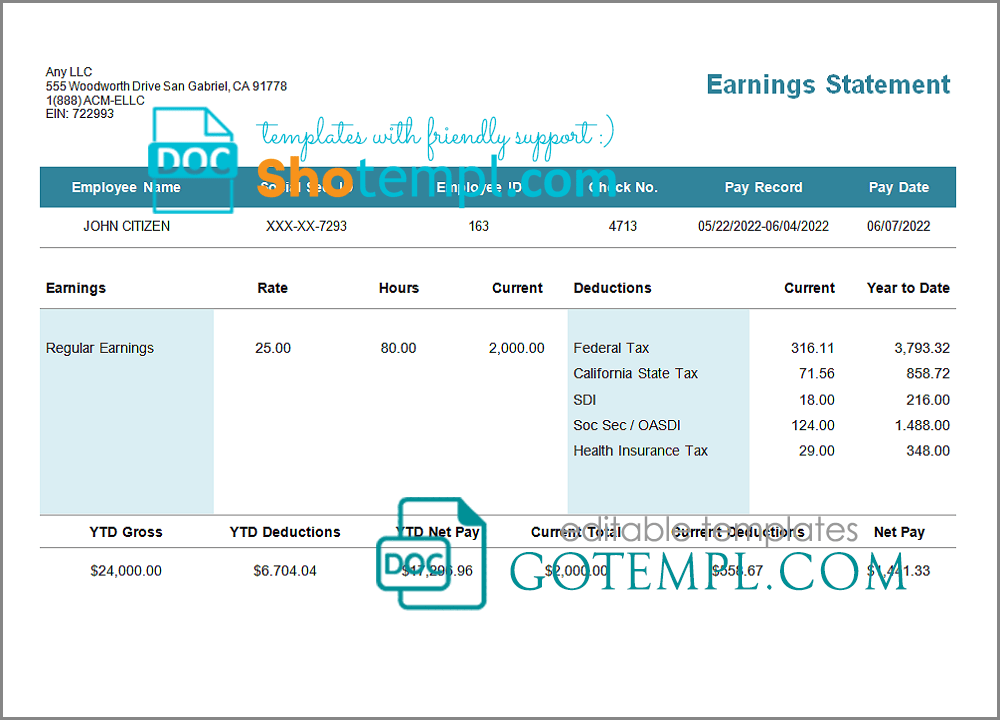Image resolution: width=1000 pixels, height=720 pixels.
Task: Select the YTD Gross value $24,000.00
Action: (x=126, y=571)
